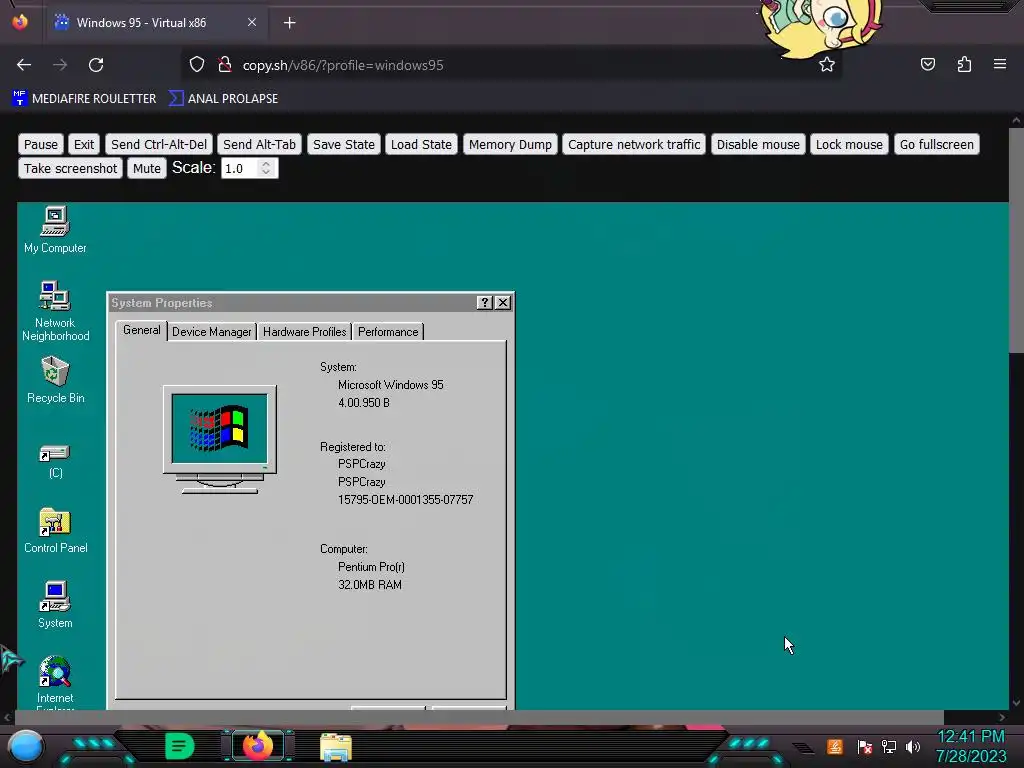Select the Windows 95 - Virtual x86 browser tab
The height and width of the screenshot is (768, 1024).
[155, 23]
